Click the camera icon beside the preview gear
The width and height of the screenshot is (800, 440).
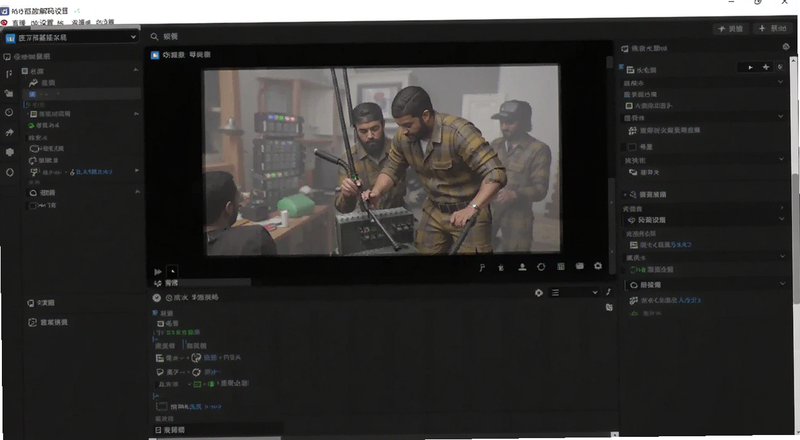click(x=580, y=266)
